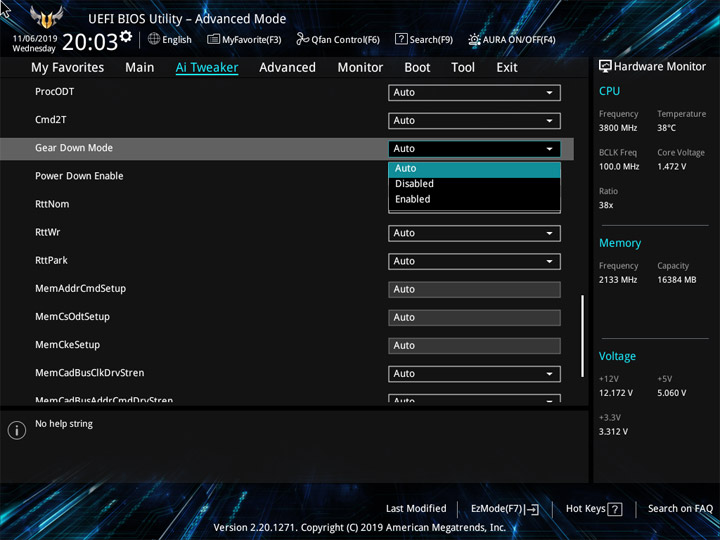
Task: Click the +12V value 12.172 V
Action: pyautogui.click(x=616, y=393)
